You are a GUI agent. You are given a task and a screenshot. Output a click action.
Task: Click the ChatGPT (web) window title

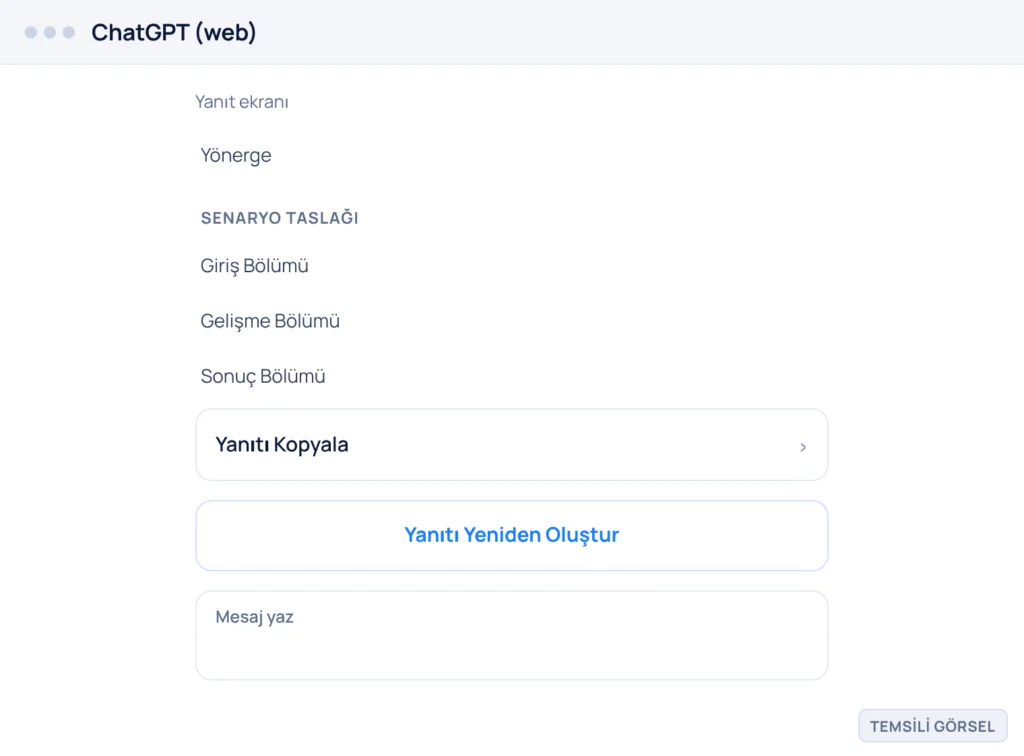pos(174,32)
